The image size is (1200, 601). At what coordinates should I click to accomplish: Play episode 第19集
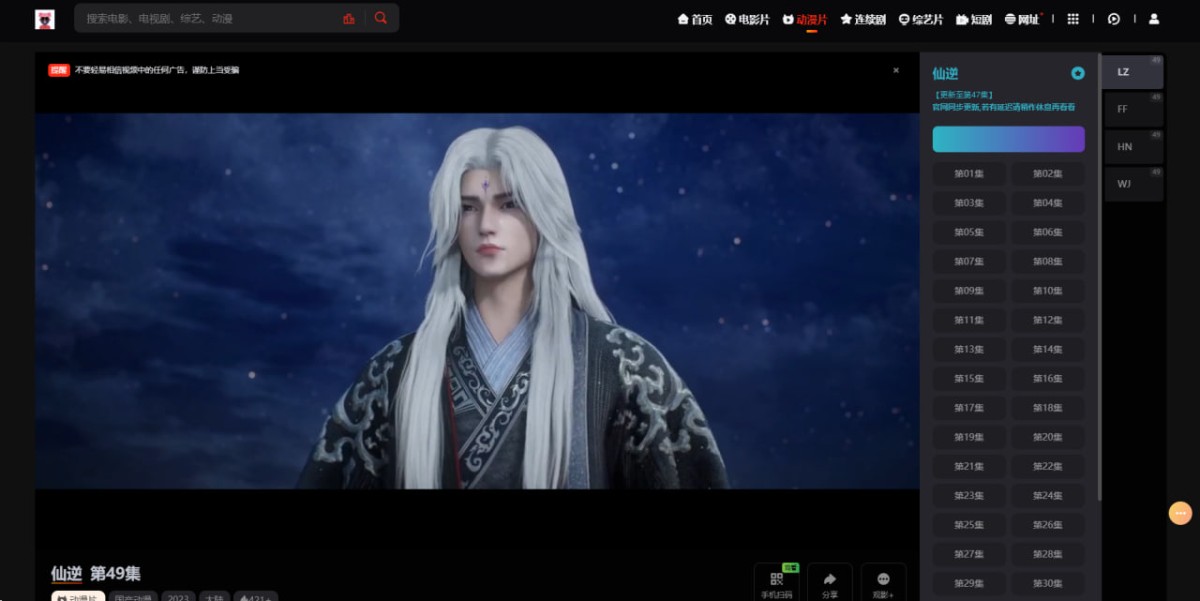[x=969, y=437]
